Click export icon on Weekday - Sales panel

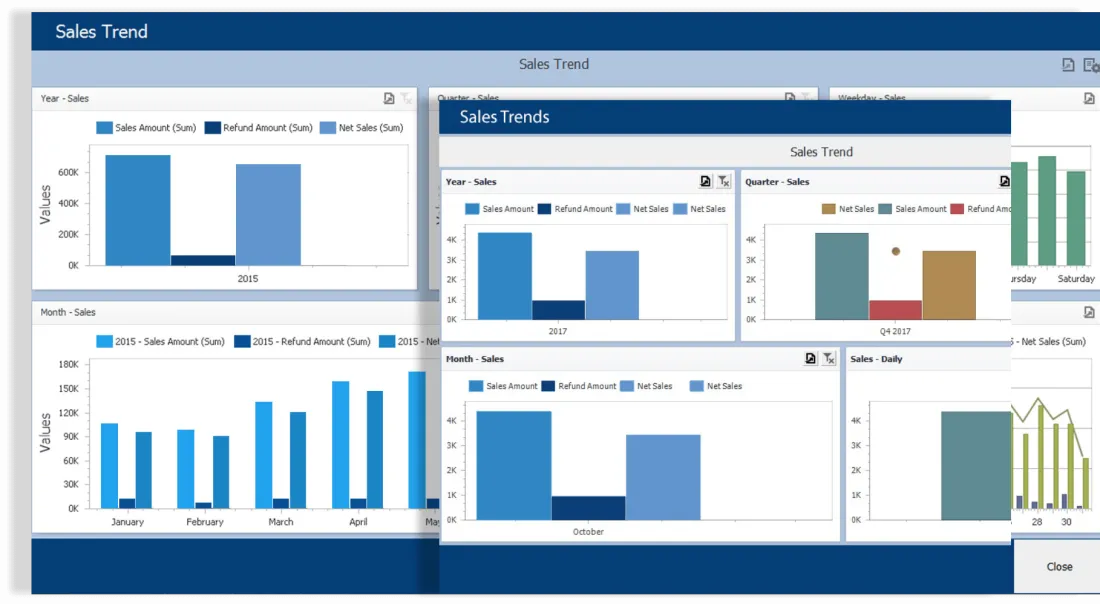[x=1089, y=98]
